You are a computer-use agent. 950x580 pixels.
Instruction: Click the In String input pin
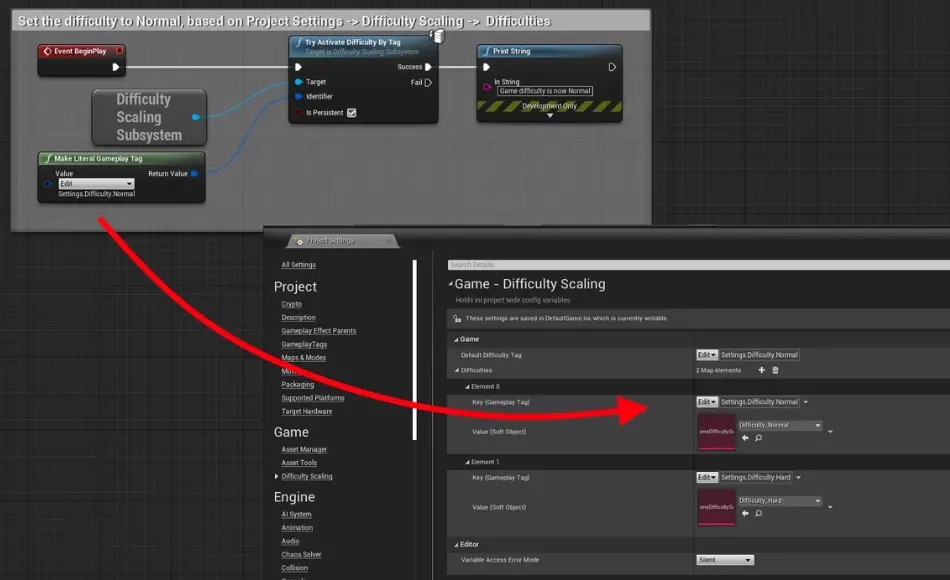pos(486,87)
